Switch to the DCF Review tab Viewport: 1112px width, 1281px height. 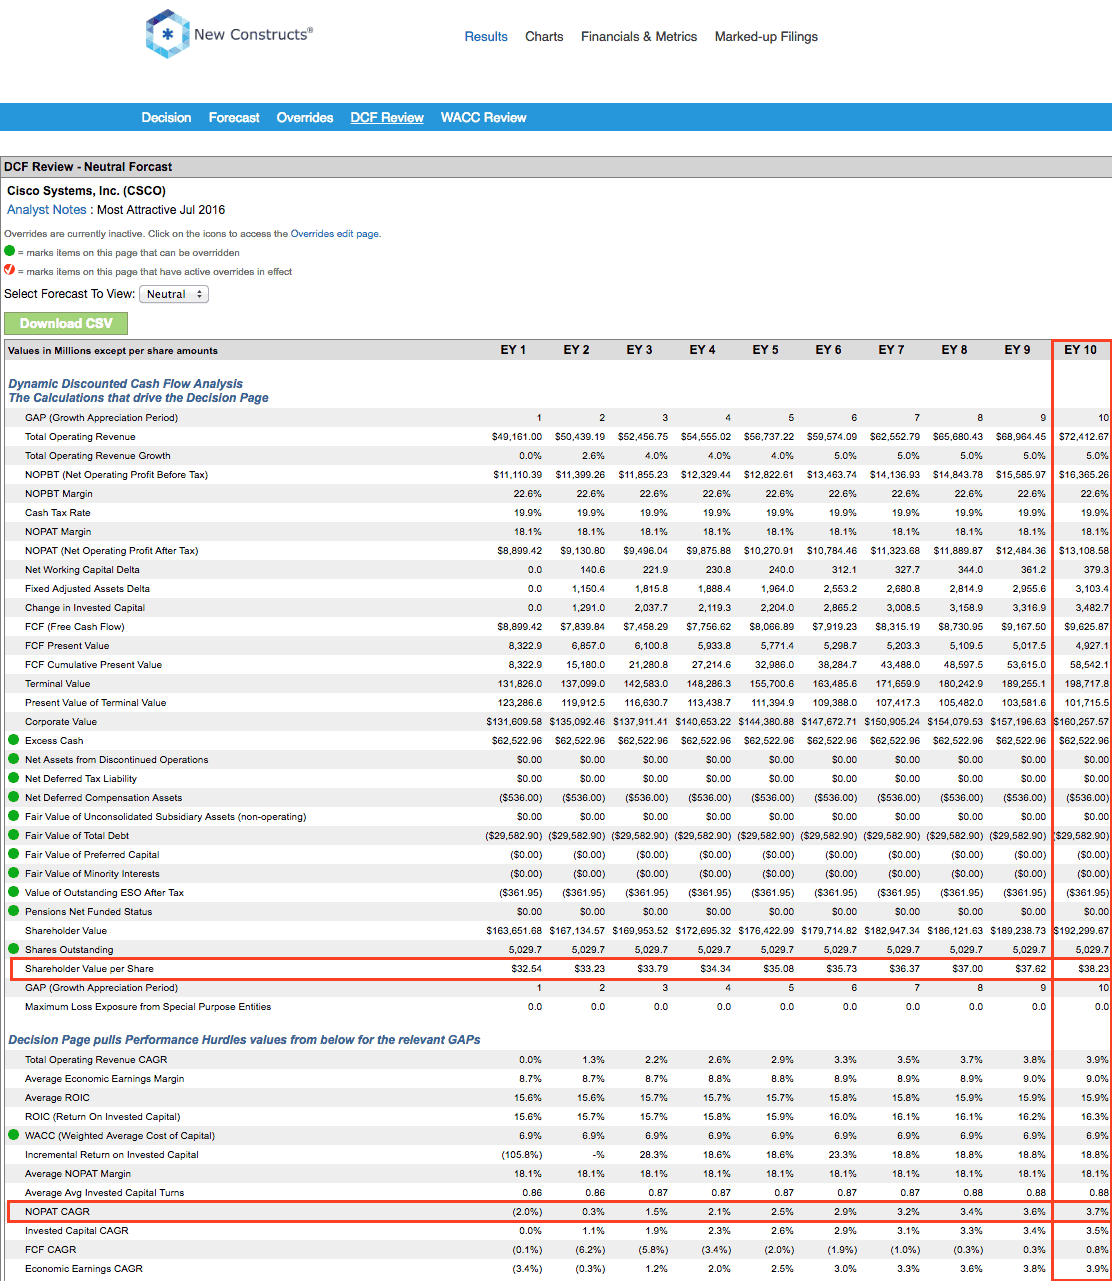click(387, 117)
